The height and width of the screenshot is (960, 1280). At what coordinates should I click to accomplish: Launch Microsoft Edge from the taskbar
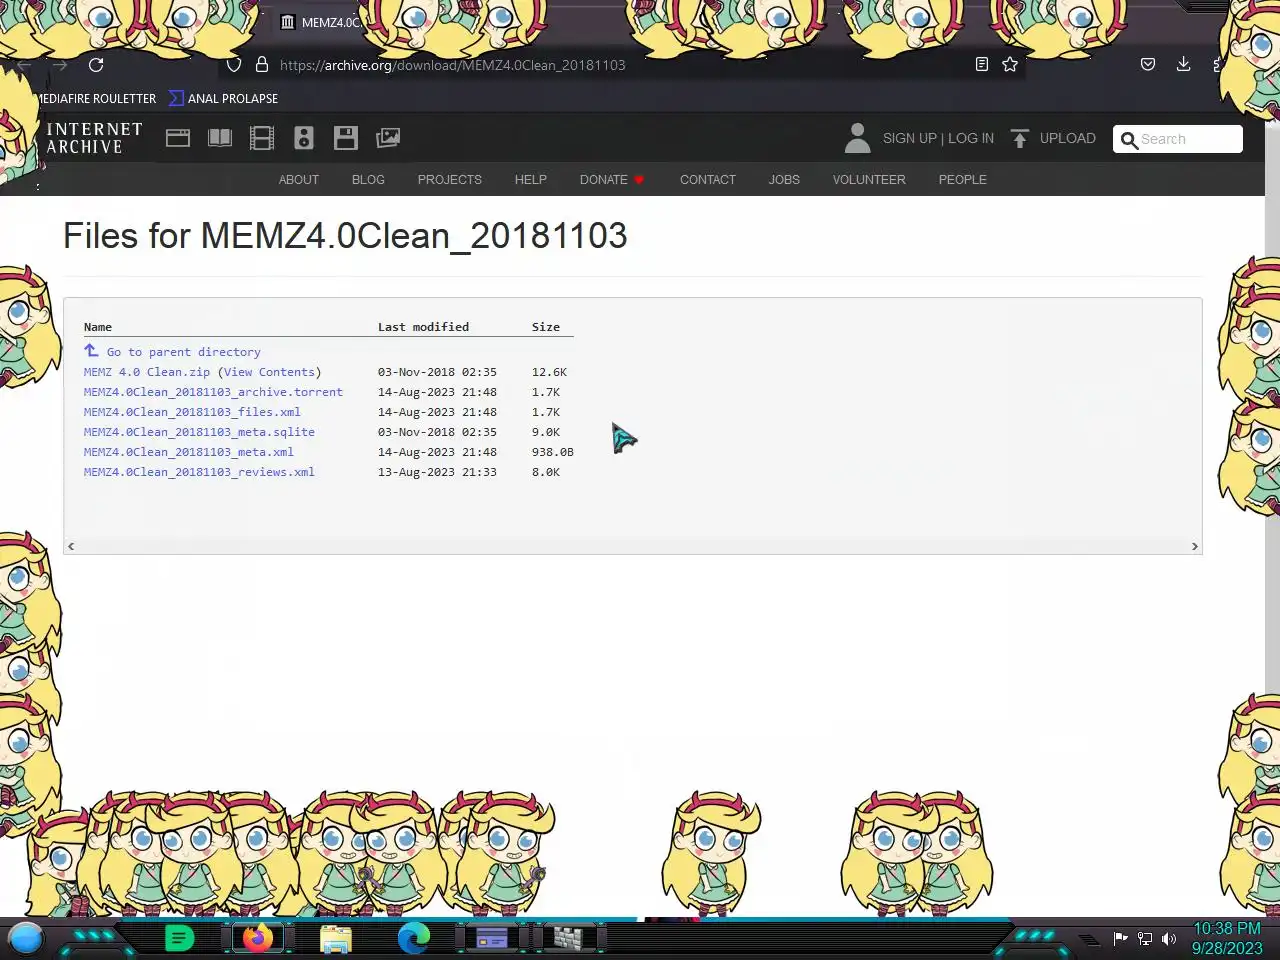(x=414, y=938)
